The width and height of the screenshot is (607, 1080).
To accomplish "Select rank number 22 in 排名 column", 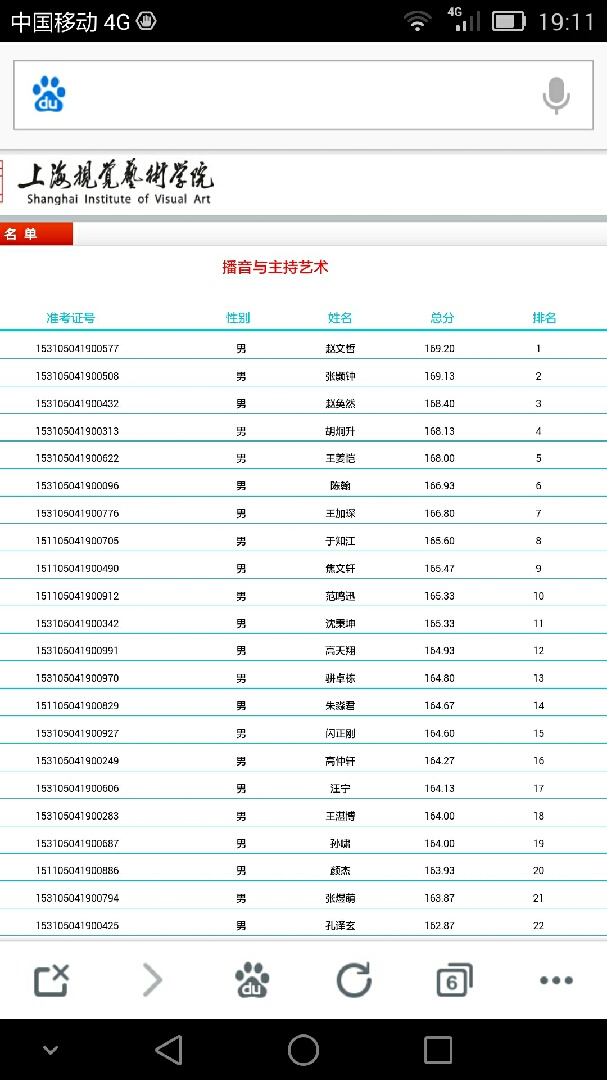I will pos(539,926).
